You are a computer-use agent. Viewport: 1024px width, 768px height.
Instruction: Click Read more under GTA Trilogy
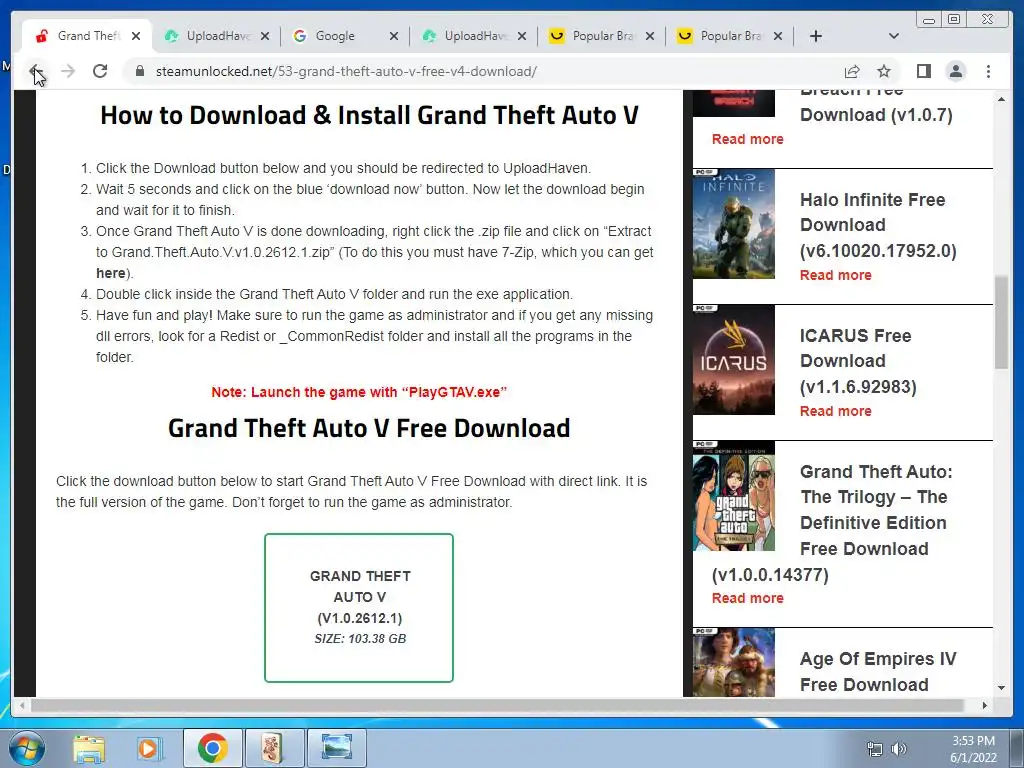(x=747, y=598)
